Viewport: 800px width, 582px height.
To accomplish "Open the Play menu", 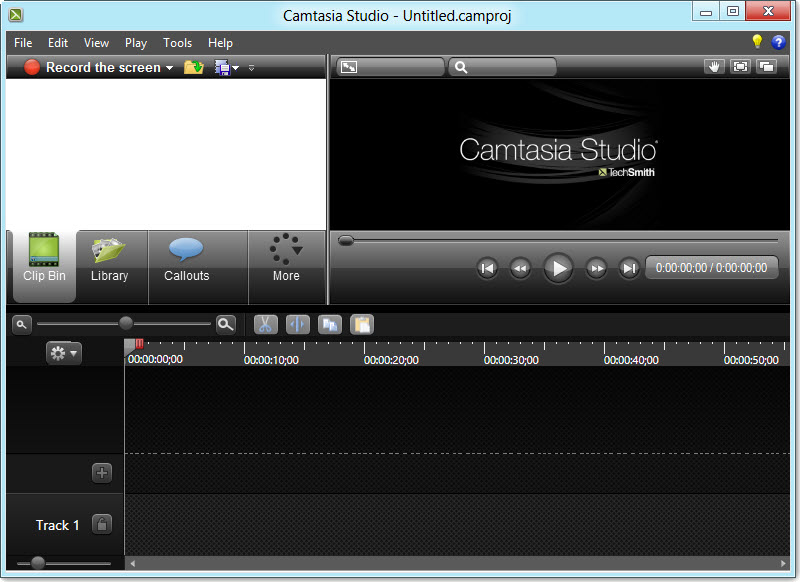I will [136, 43].
